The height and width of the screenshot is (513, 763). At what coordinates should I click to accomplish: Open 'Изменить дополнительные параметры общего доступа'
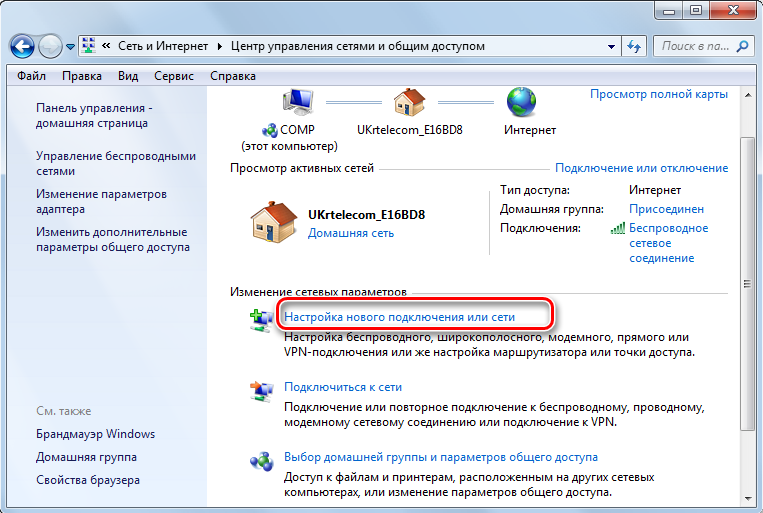click(113, 239)
